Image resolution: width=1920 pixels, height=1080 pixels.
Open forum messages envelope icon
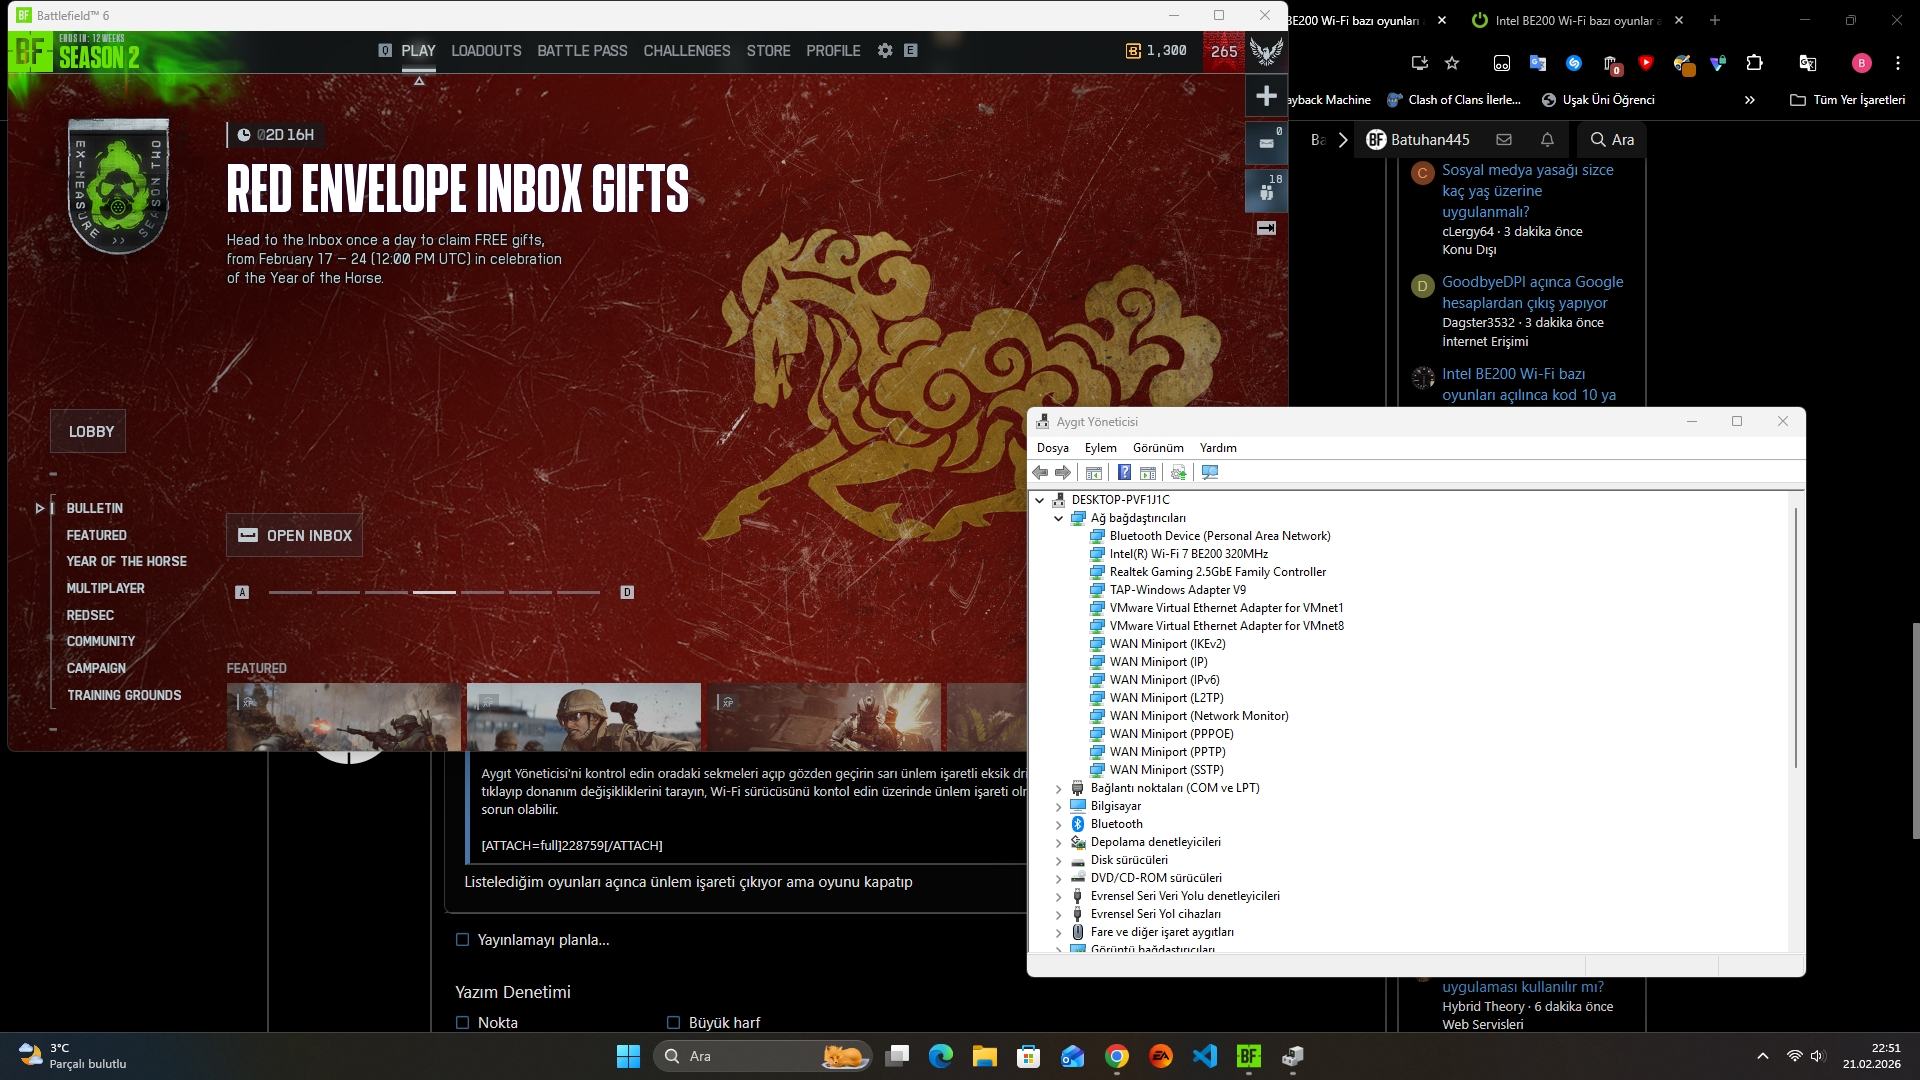point(1504,140)
